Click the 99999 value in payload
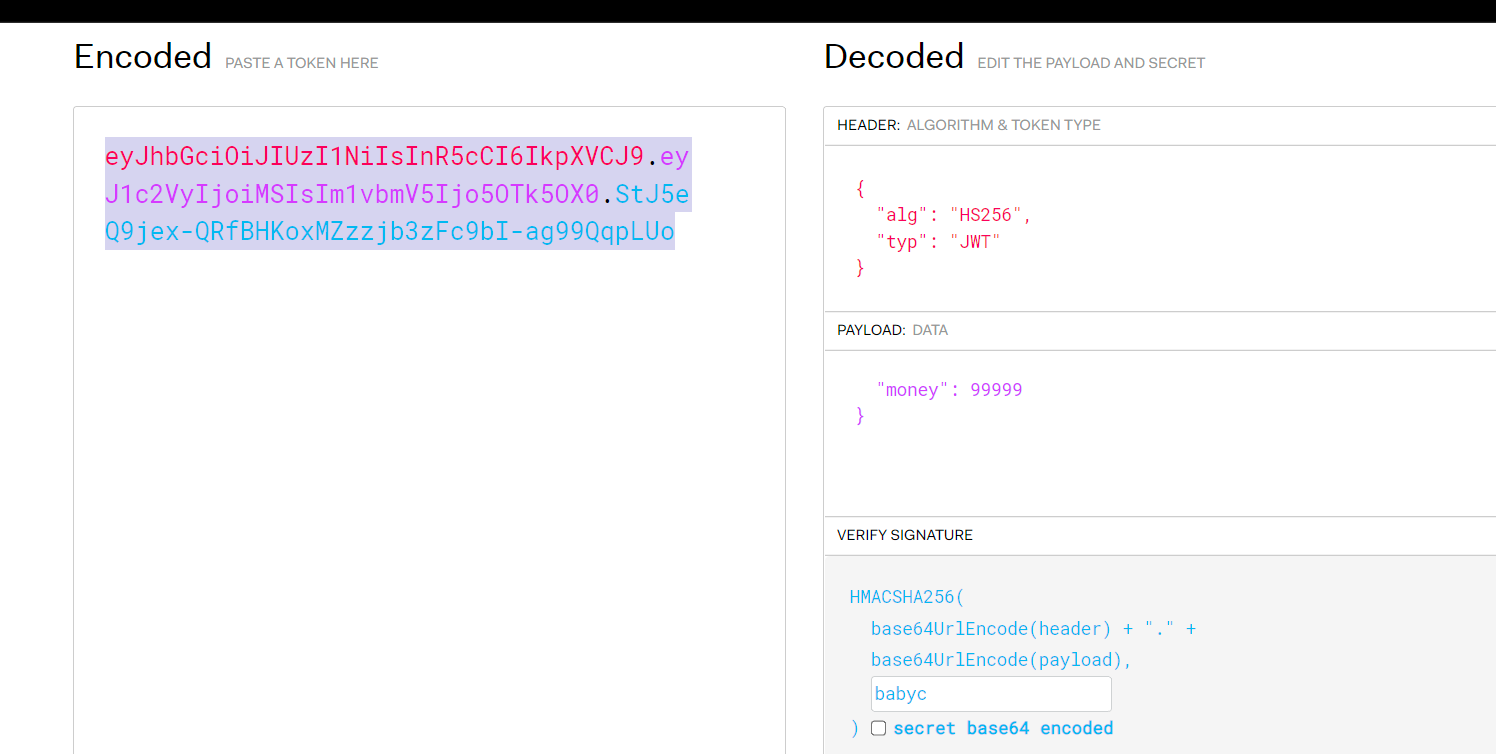This screenshot has height=754, width=1496. pyautogui.click(x=995, y=390)
